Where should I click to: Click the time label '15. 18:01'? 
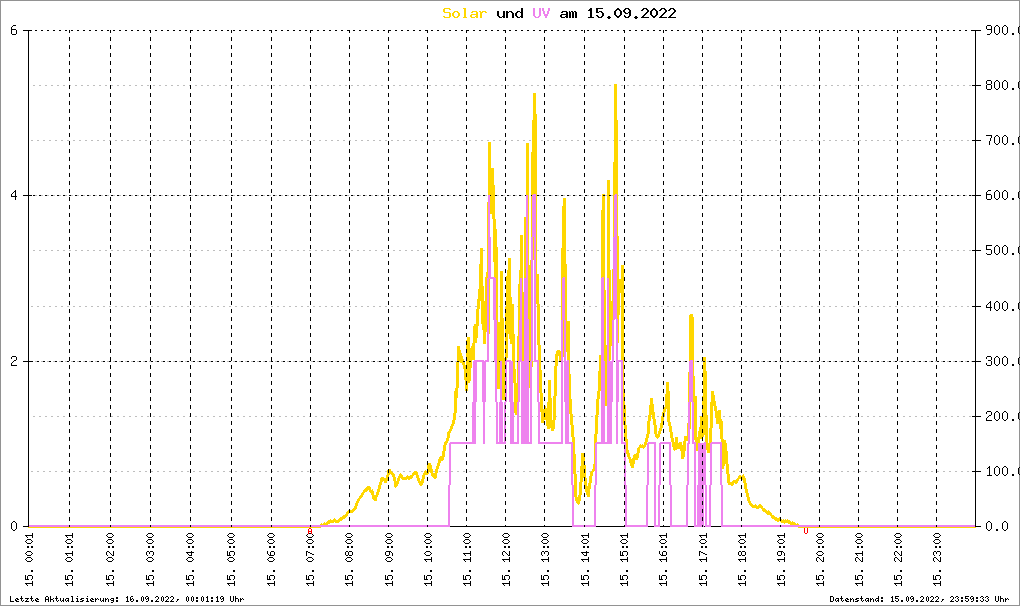coord(742,560)
